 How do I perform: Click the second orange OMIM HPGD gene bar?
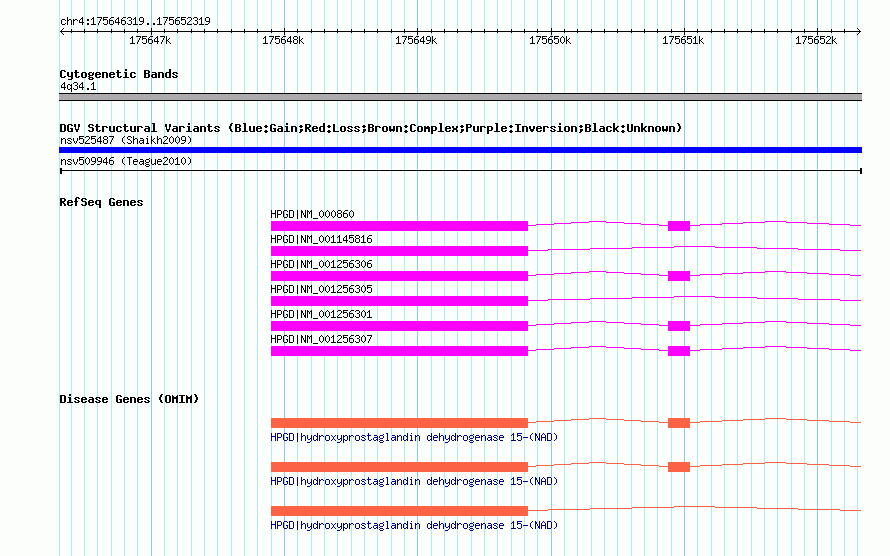399,467
